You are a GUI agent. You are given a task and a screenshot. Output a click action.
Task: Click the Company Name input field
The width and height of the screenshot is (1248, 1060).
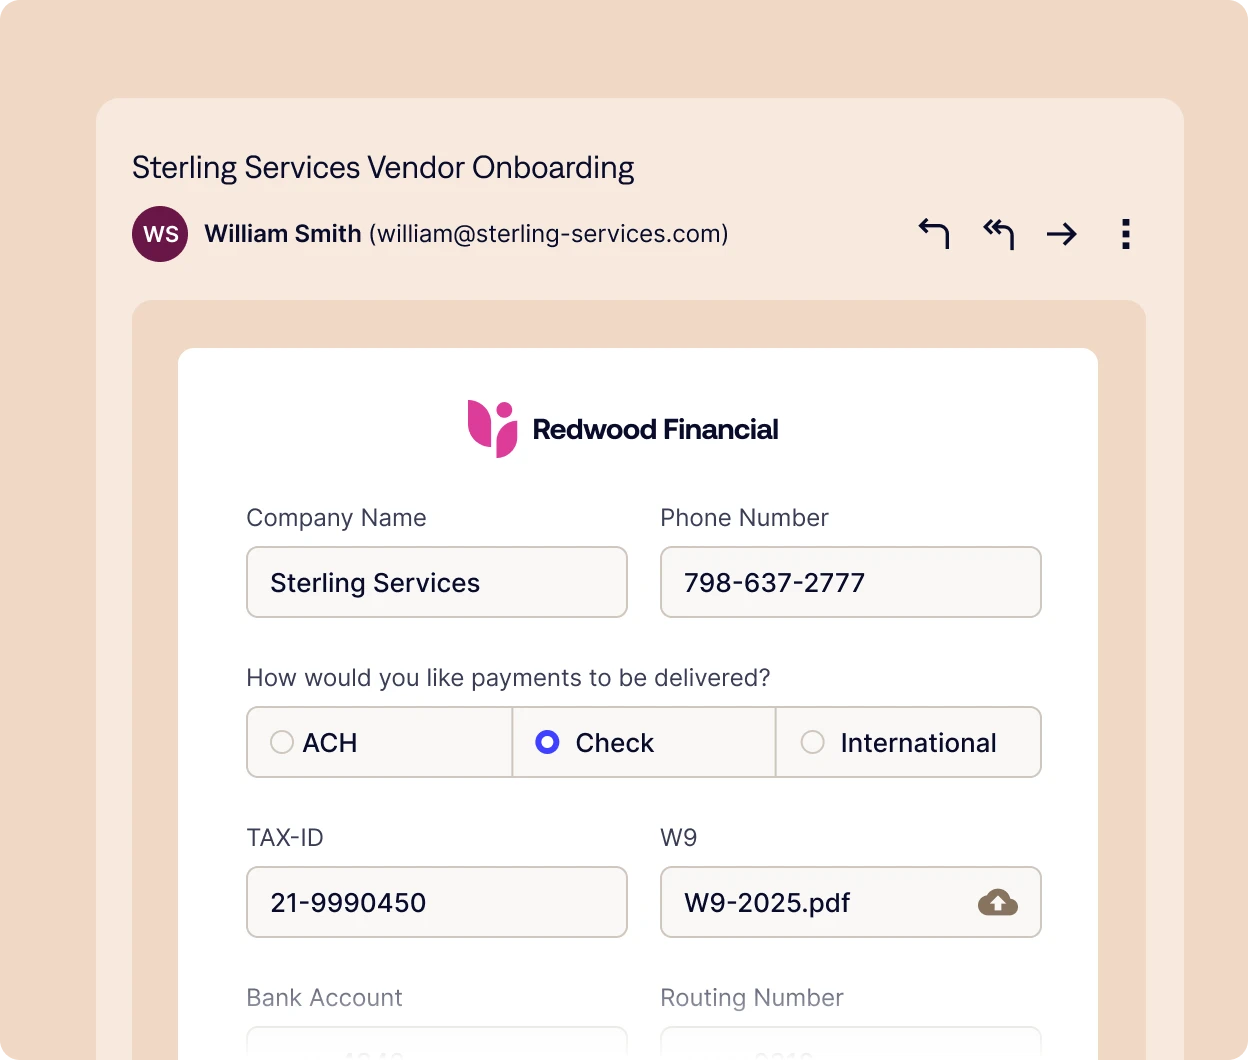(436, 582)
